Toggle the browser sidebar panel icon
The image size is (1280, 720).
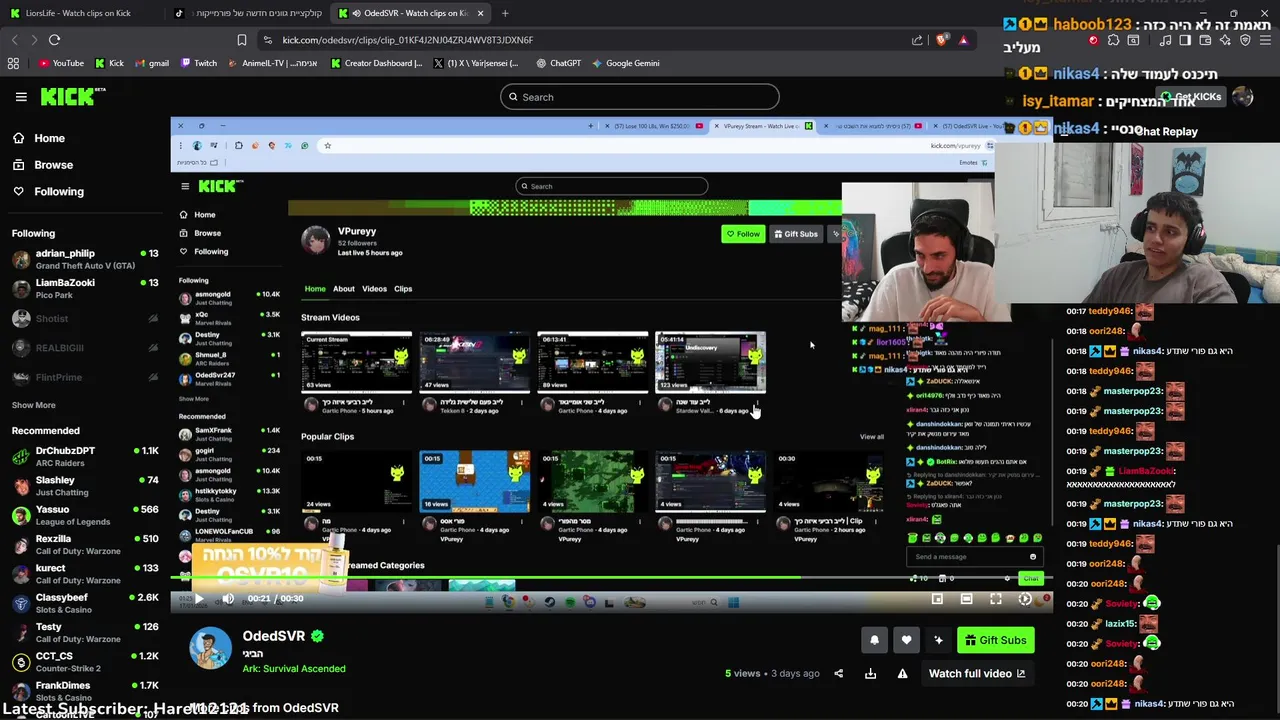(1185, 40)
